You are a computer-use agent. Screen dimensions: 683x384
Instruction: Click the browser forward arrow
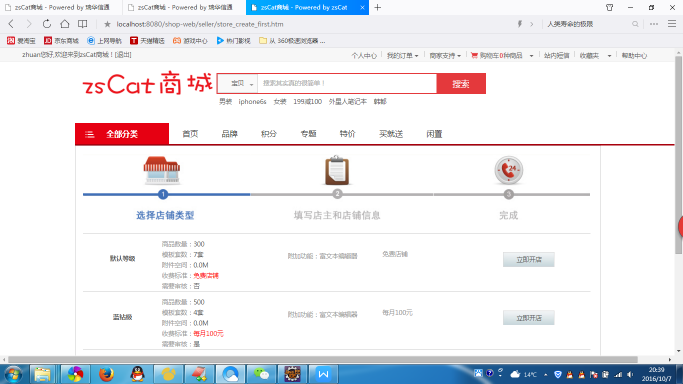29,24
